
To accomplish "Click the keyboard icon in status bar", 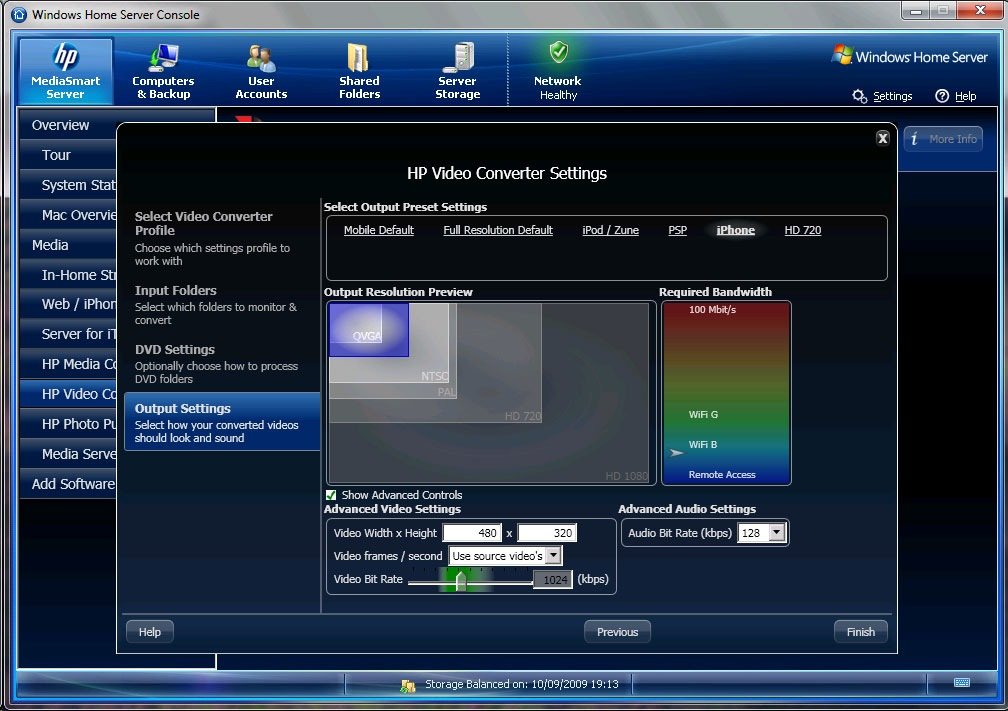I will point(962,683).
